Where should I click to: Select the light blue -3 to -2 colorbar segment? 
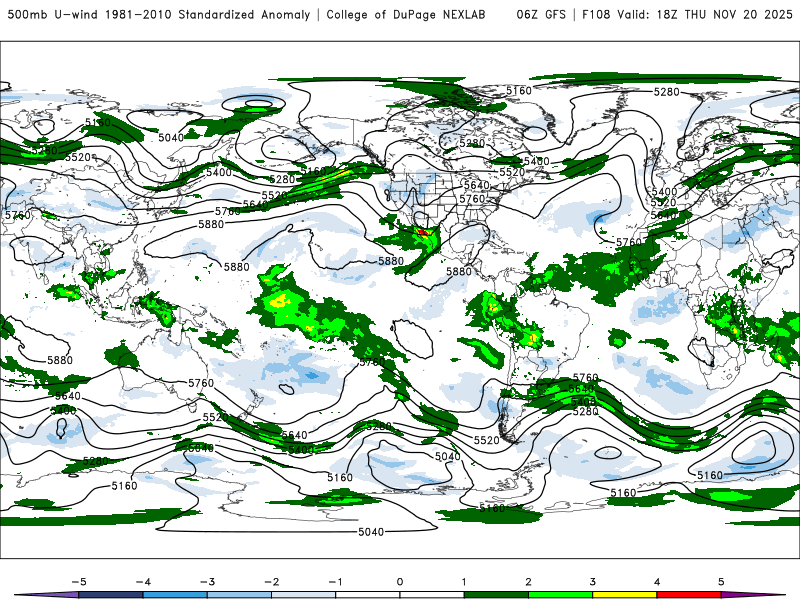(x=239, y=595)
